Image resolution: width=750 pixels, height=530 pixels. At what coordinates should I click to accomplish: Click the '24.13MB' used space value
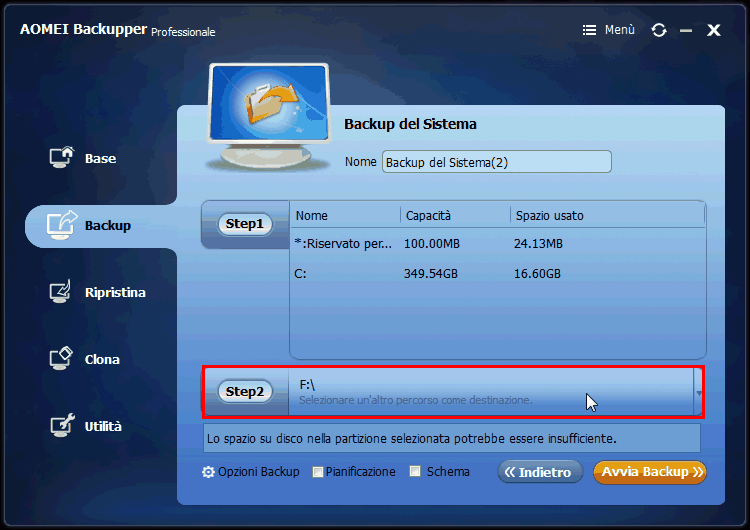(538, 244)
